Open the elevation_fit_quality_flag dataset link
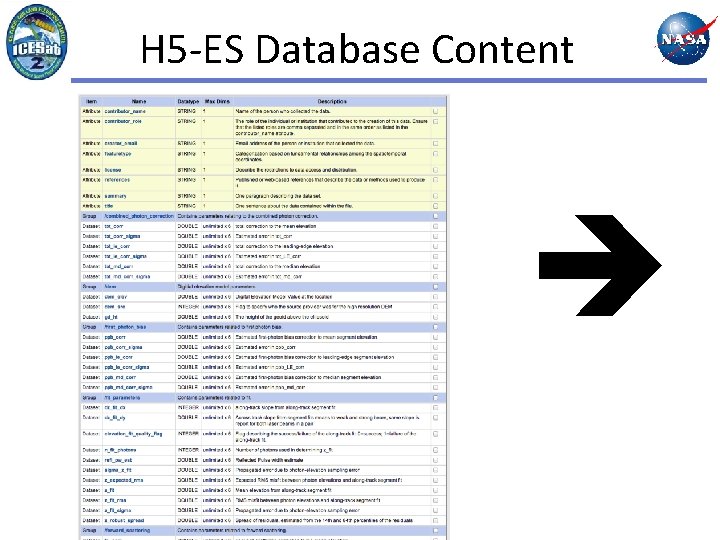720x540 pixels. pyautogui.click(x=133, y=434)
